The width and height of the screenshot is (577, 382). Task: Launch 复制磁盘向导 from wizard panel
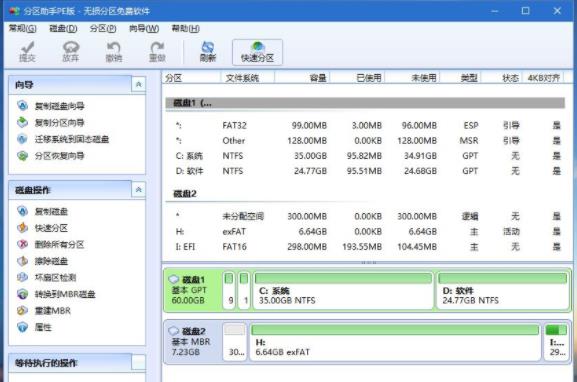[51, 106]
